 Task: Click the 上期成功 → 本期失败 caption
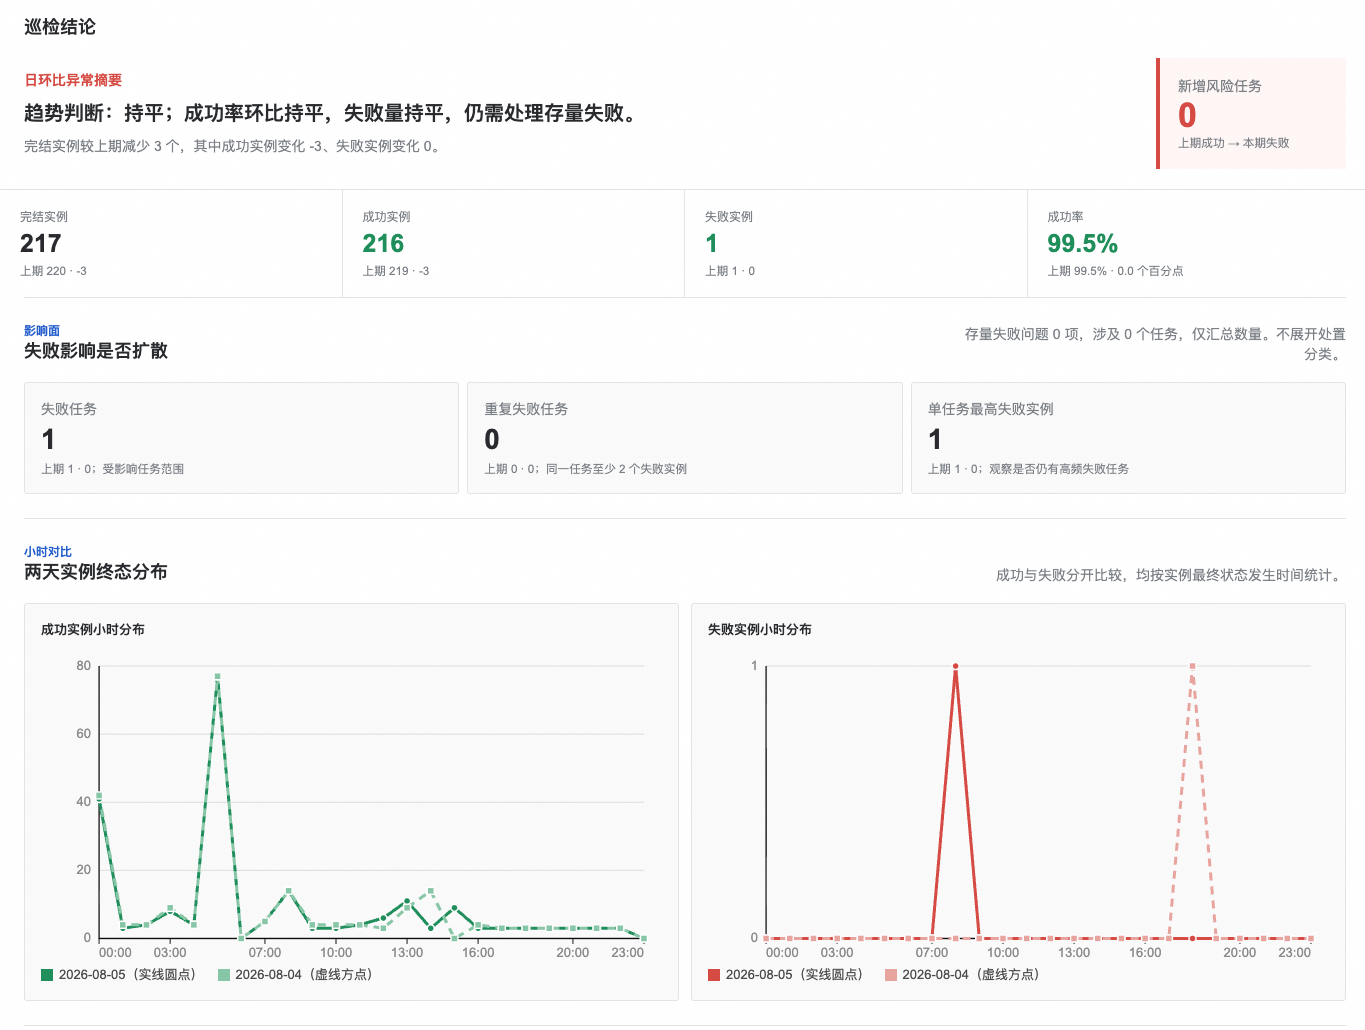coord(1233,143)
